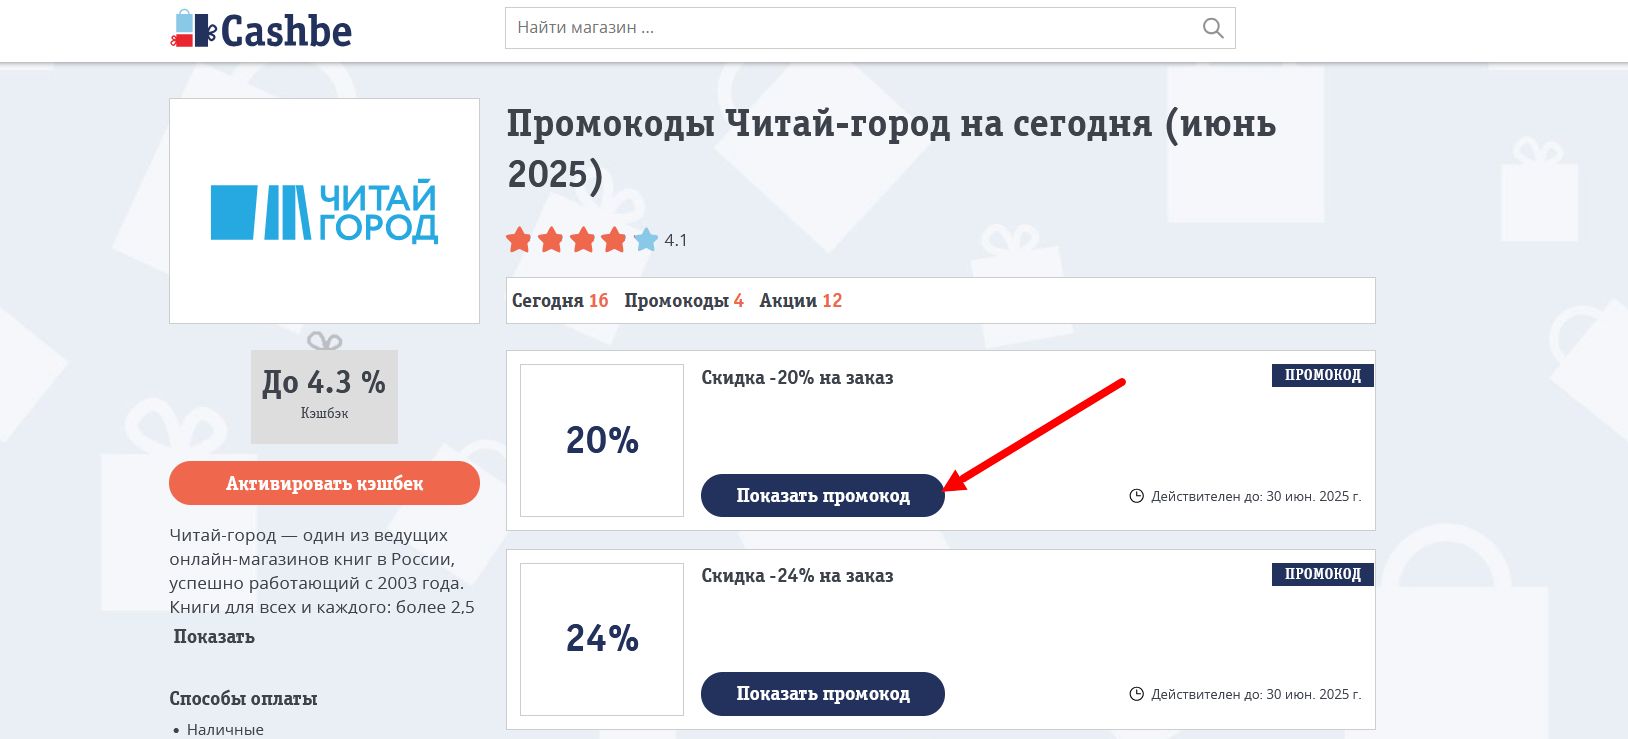Click validity date text of the 24% offer
The image size is (1628, 739).
point(1256,694)
